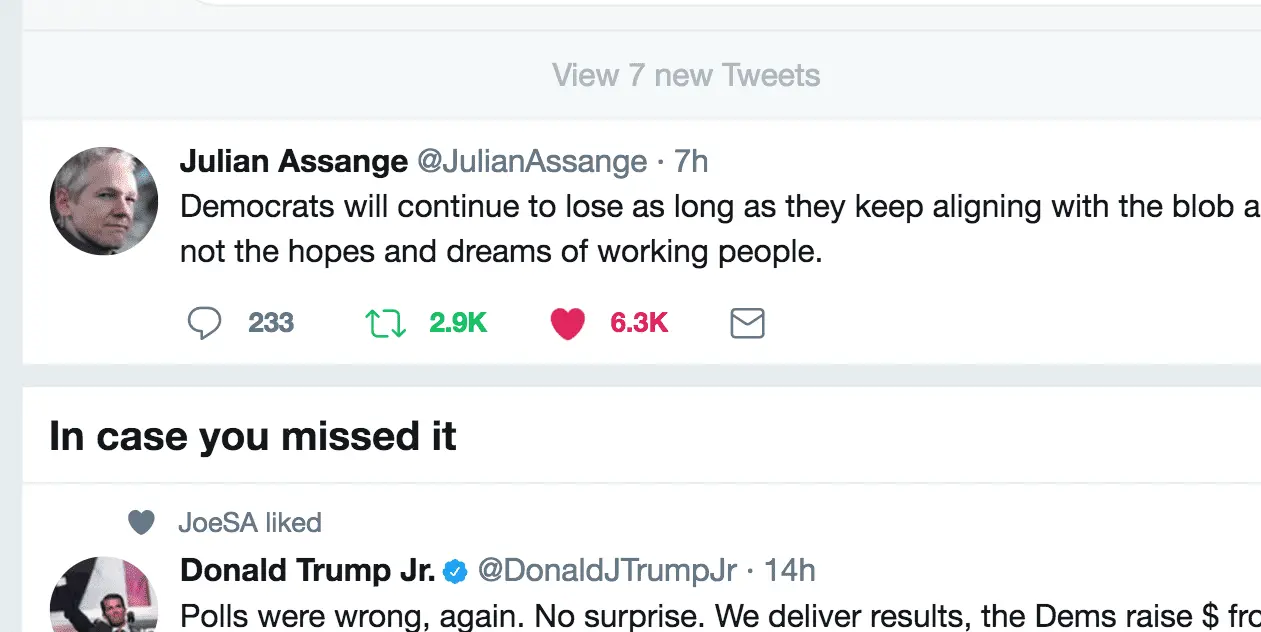Open Julian Assange's profile picture
This screenshot has width=1261, height=632.
point(104,201)
